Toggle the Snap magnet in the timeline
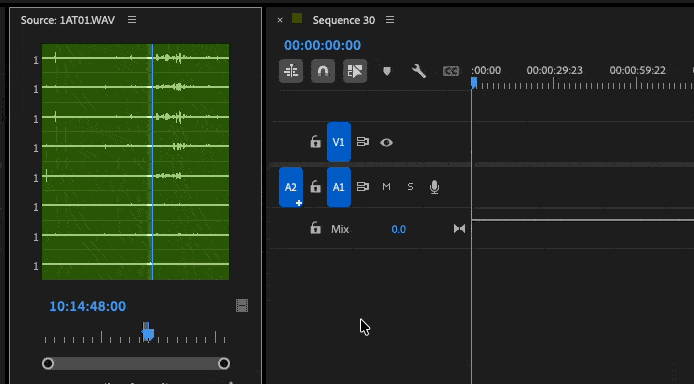The image size is (694, 384). point(323,71)
